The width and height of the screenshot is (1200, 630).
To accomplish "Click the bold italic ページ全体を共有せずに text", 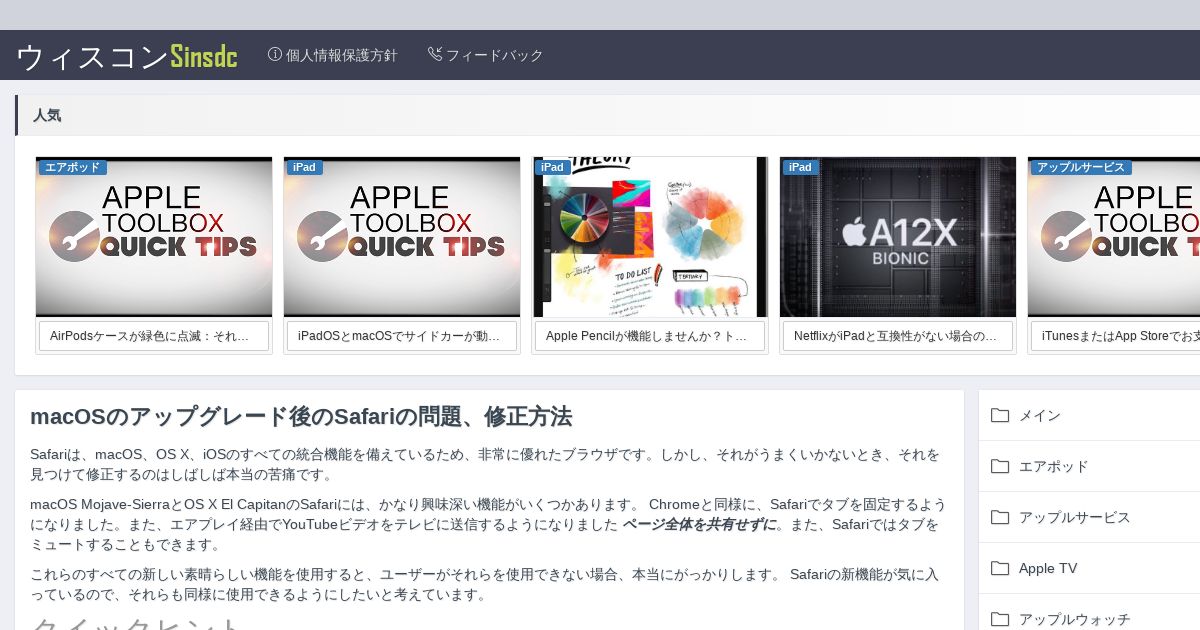I will (700, 524).
